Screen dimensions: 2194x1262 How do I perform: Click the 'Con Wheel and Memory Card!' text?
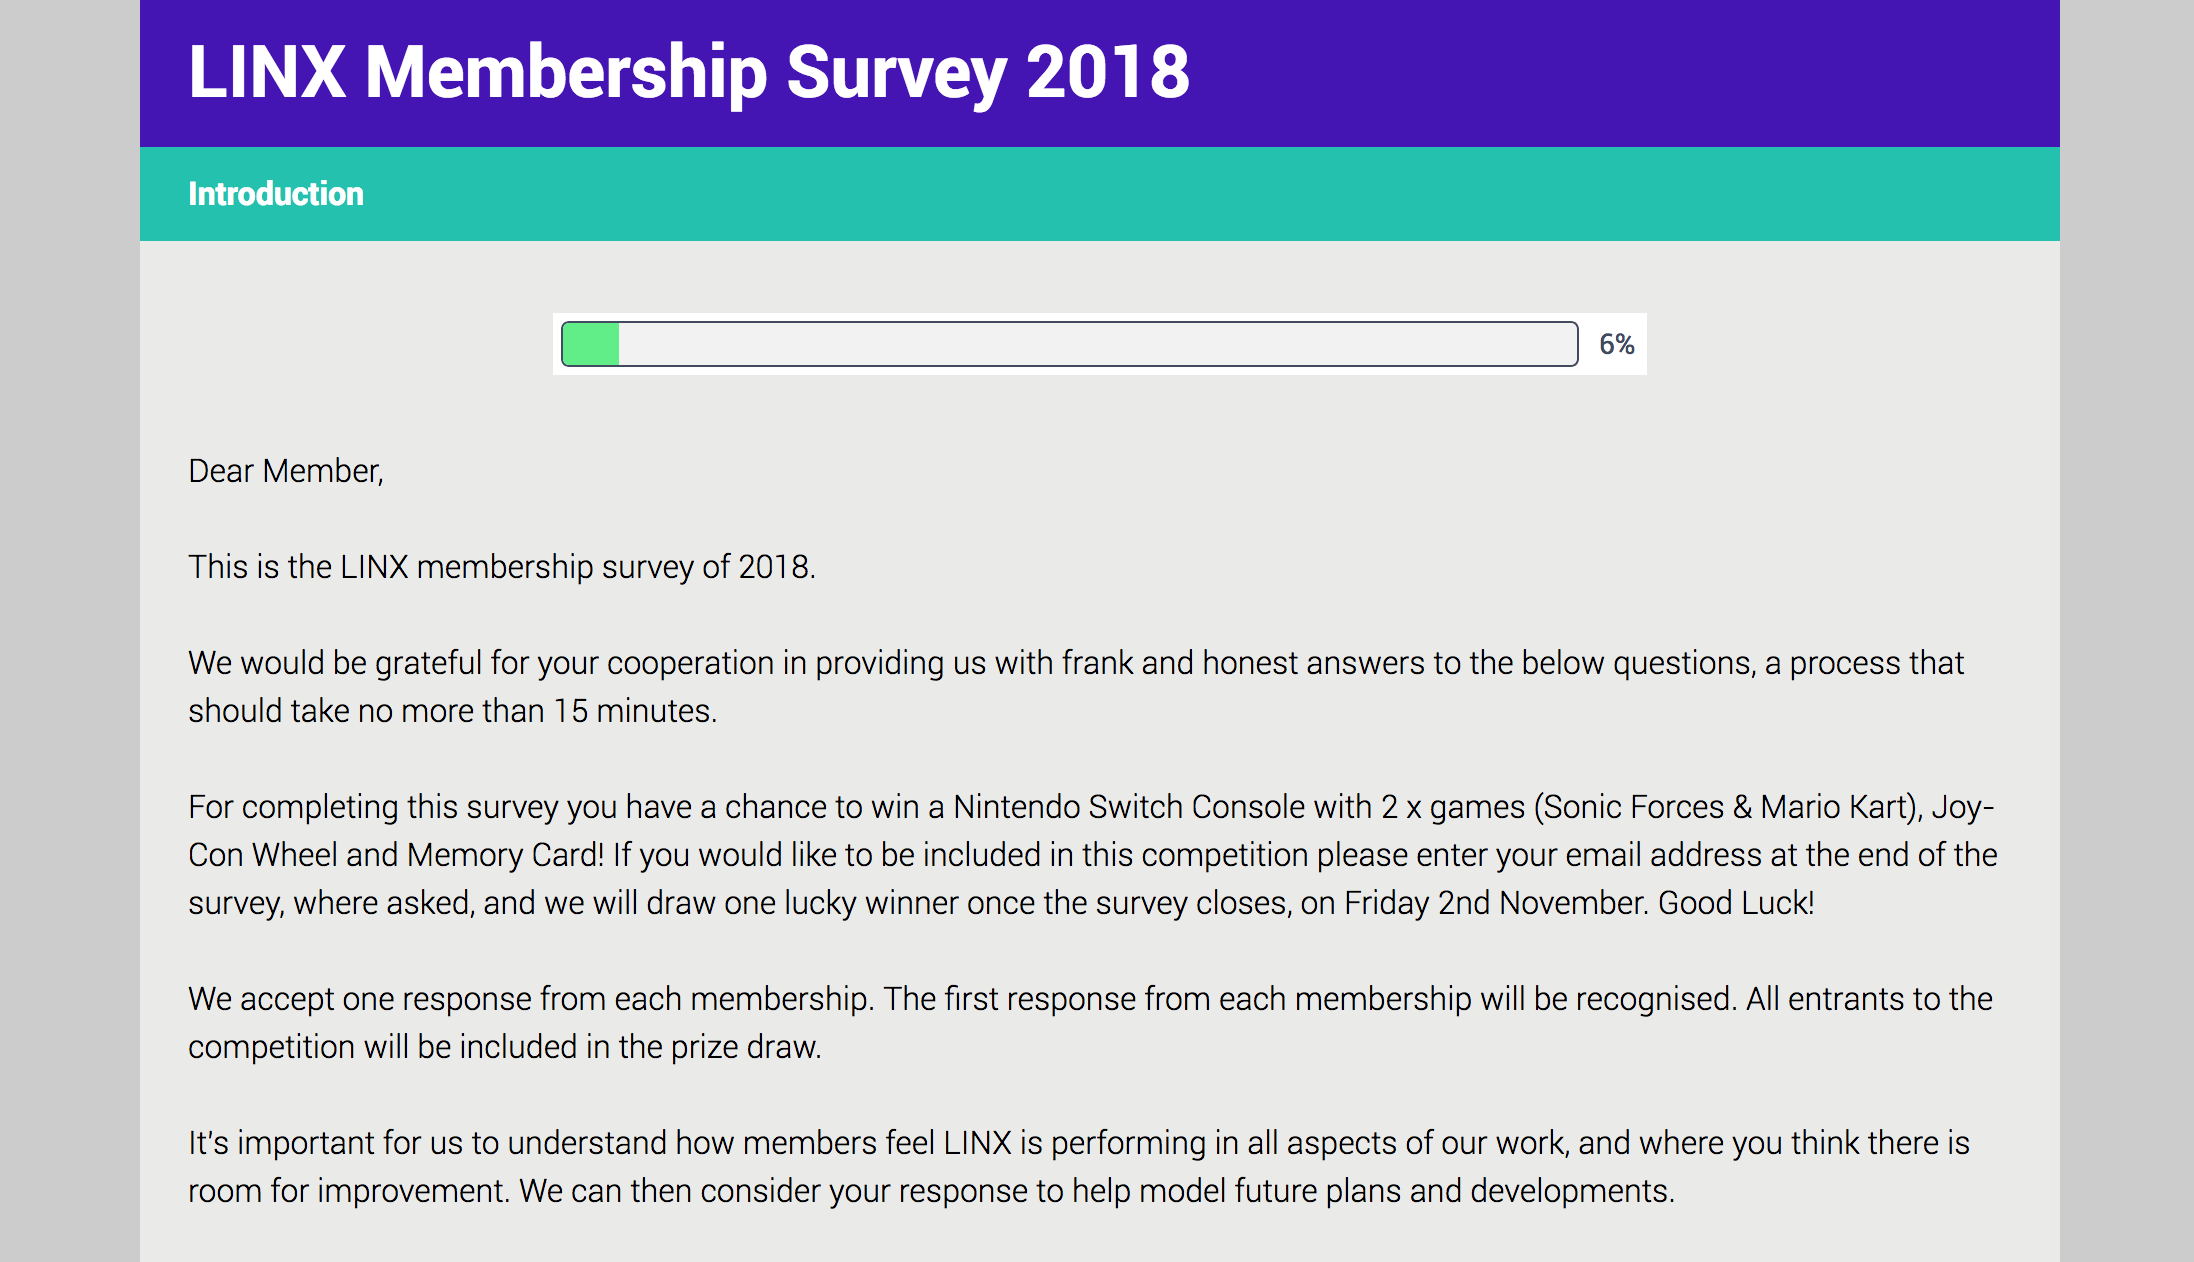(396, 855)
